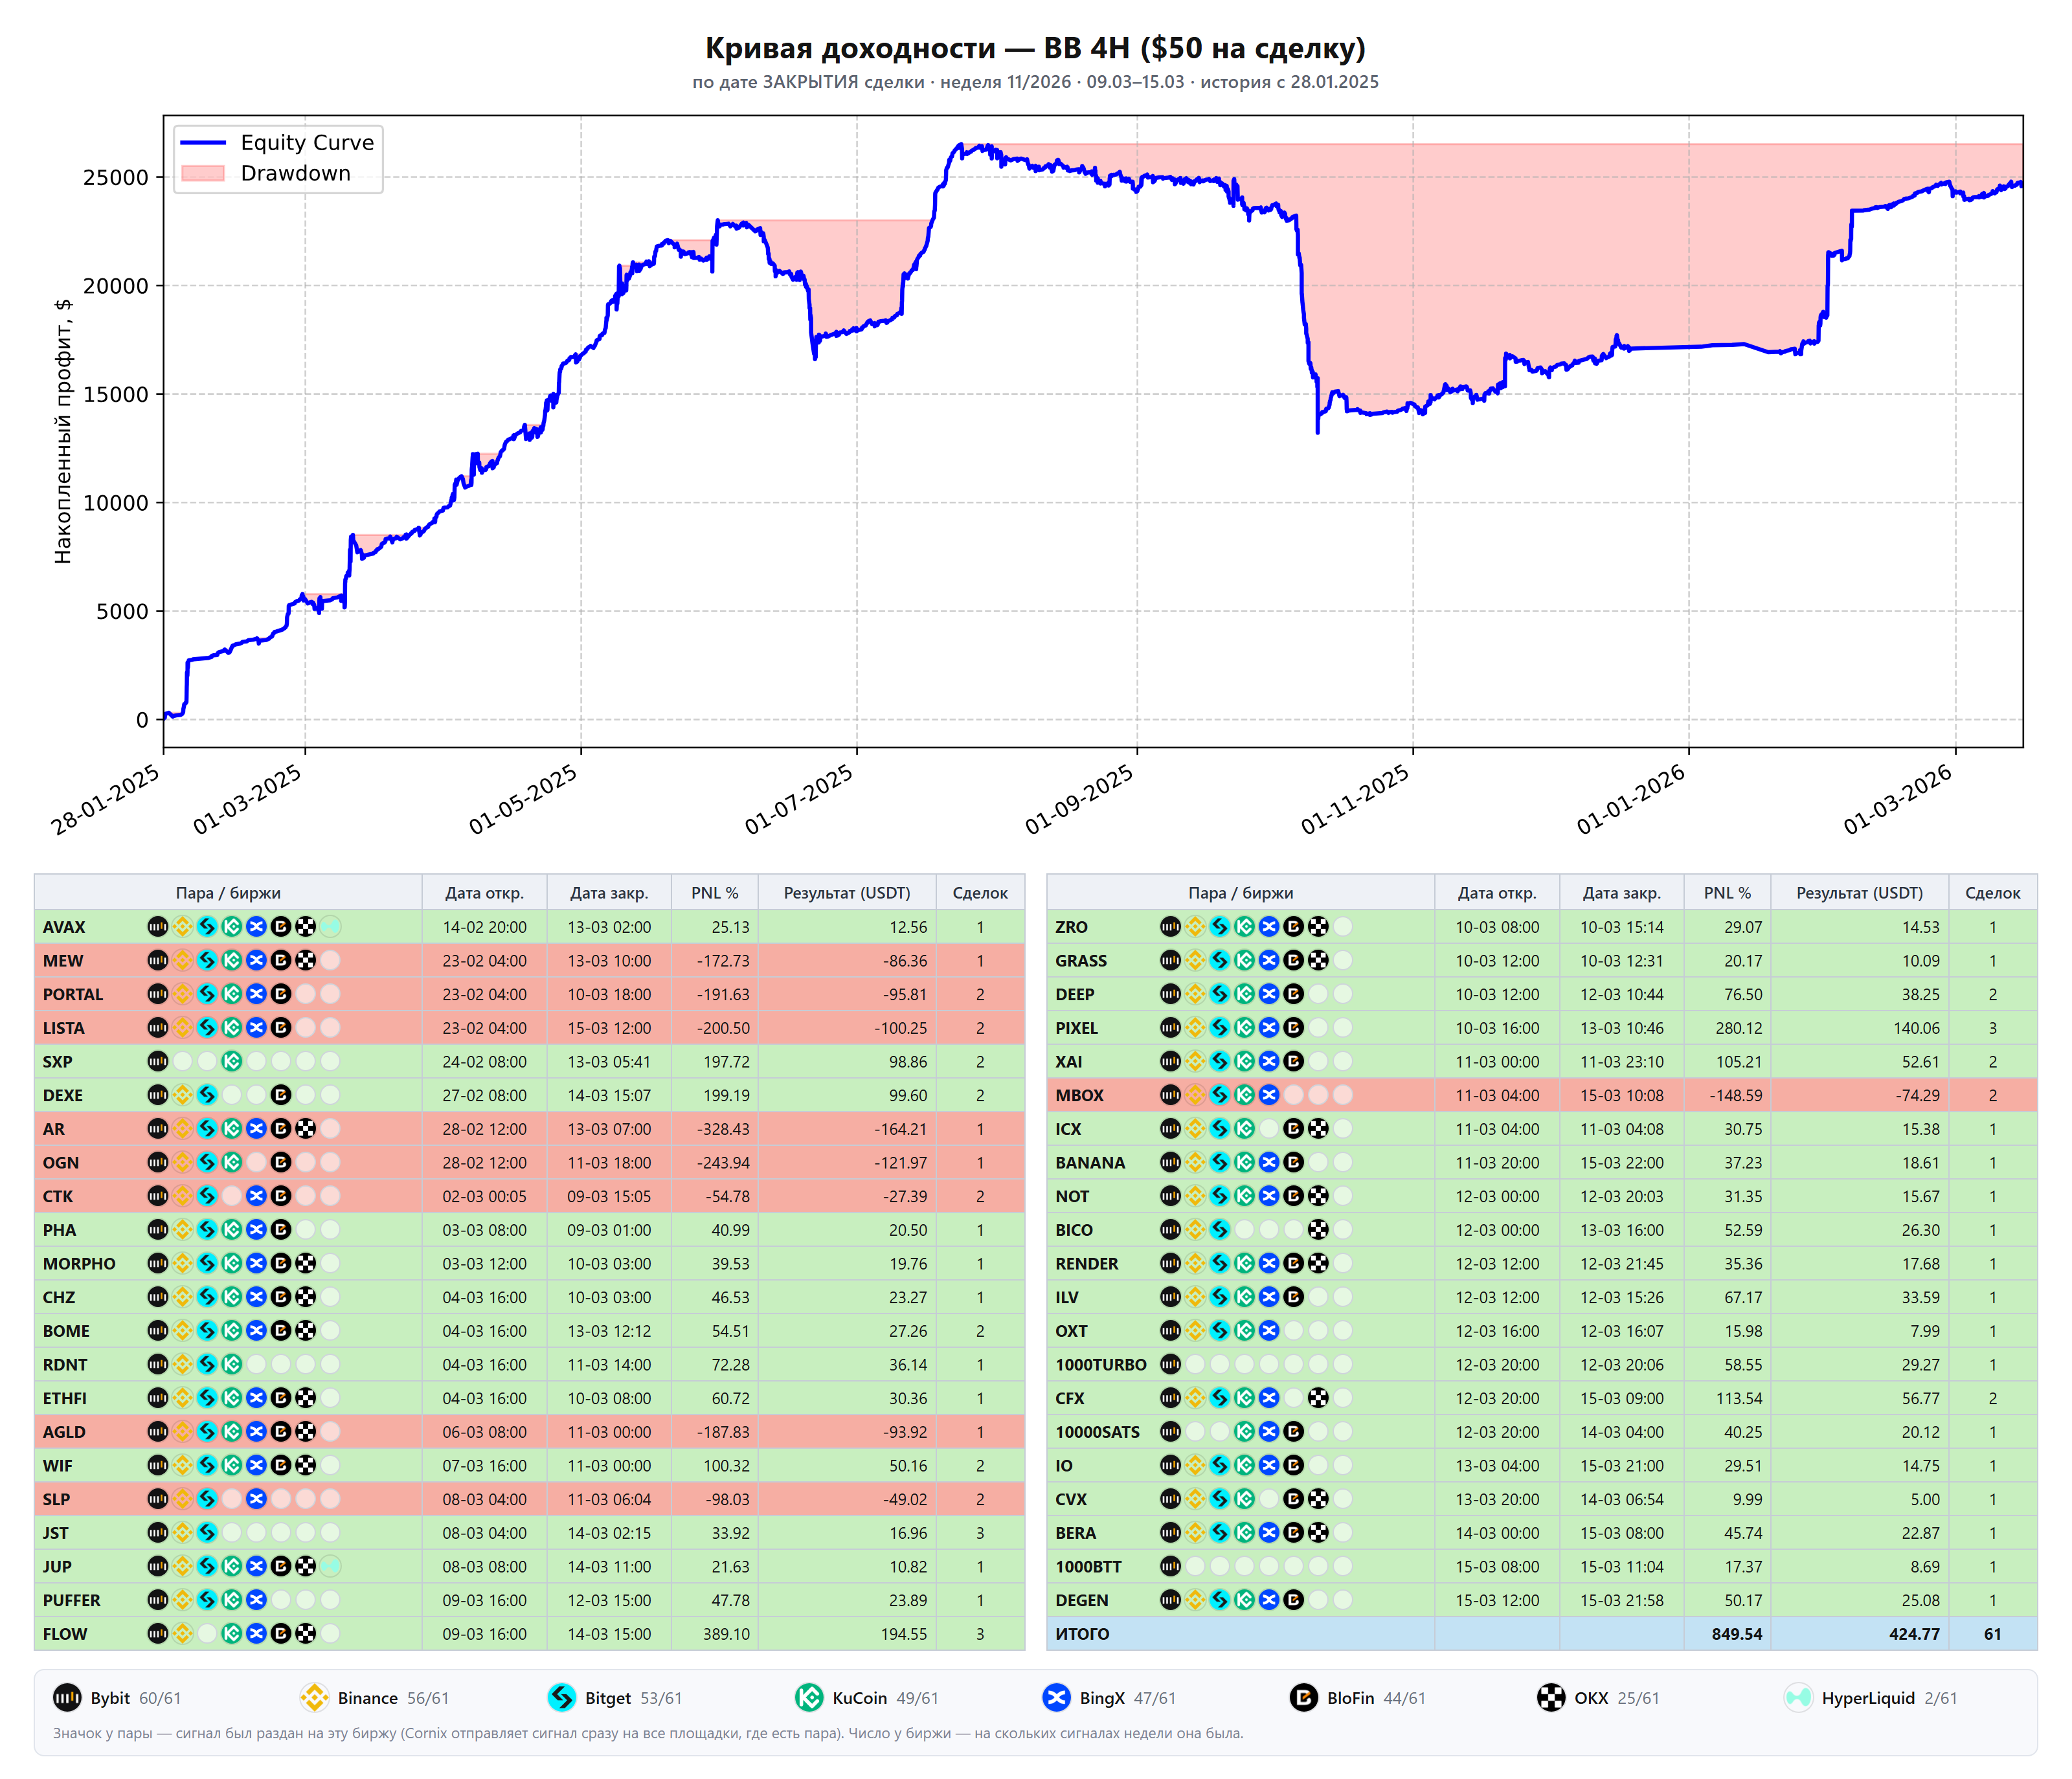The height and width of the screenshot is (1779, 2072).
Task: Click the pink Drawdown legend swatch
Action: pyautogui.click(x=203, y=173)
